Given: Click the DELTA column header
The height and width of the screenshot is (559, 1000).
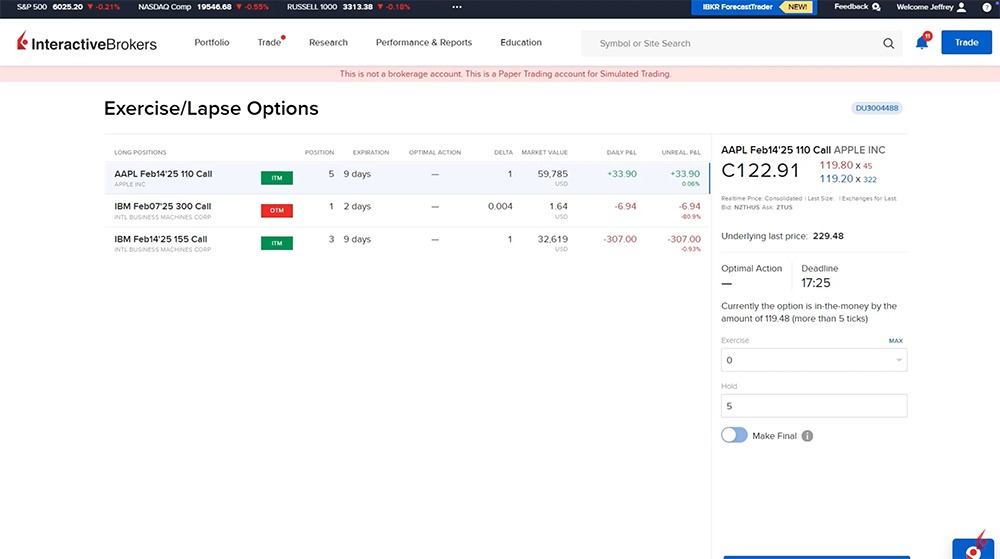Looking at the screenshot, I should 503,153.
